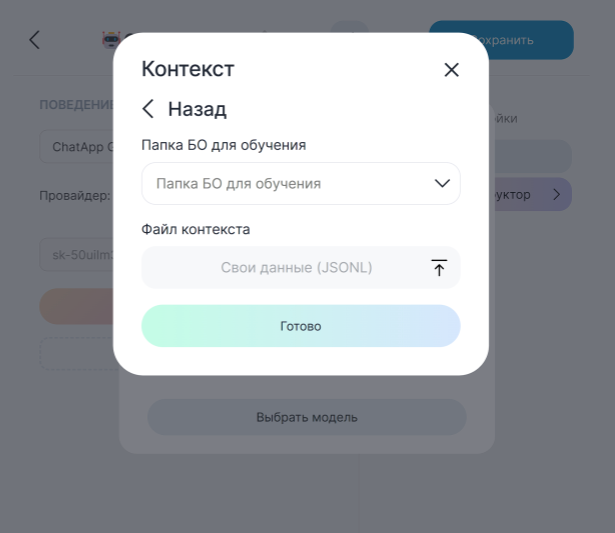Viewport: 615px width, 533px height.
Task: Click the sk-50uilm API key field
Action: coord(78,255)
